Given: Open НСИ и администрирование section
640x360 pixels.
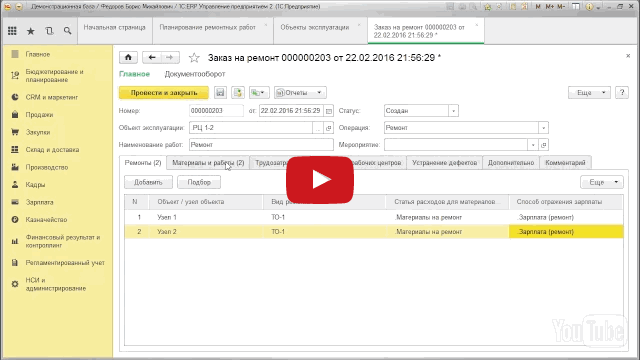Looking at the screenshot, I should (56, 284).
